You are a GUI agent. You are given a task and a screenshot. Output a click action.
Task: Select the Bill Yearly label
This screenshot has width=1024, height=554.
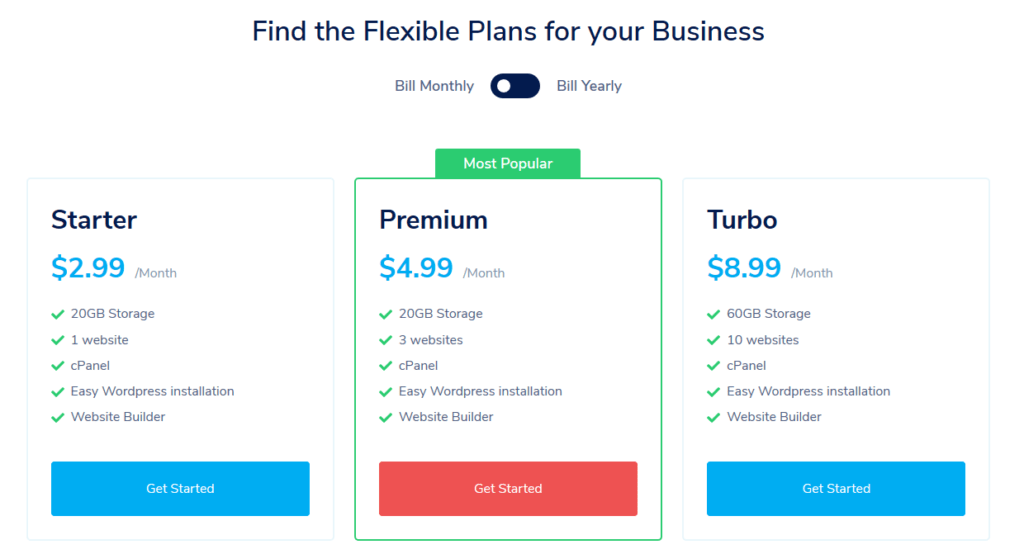click(589, 86)
